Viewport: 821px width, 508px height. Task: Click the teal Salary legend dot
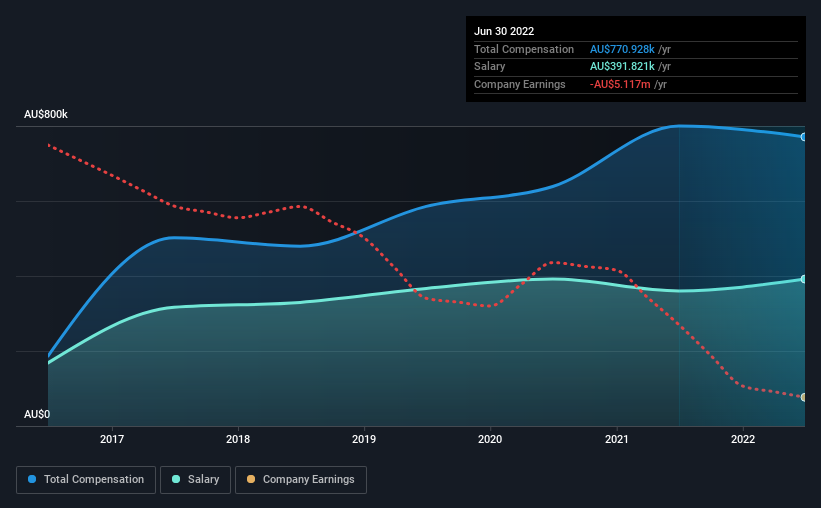tap(176, 479)
